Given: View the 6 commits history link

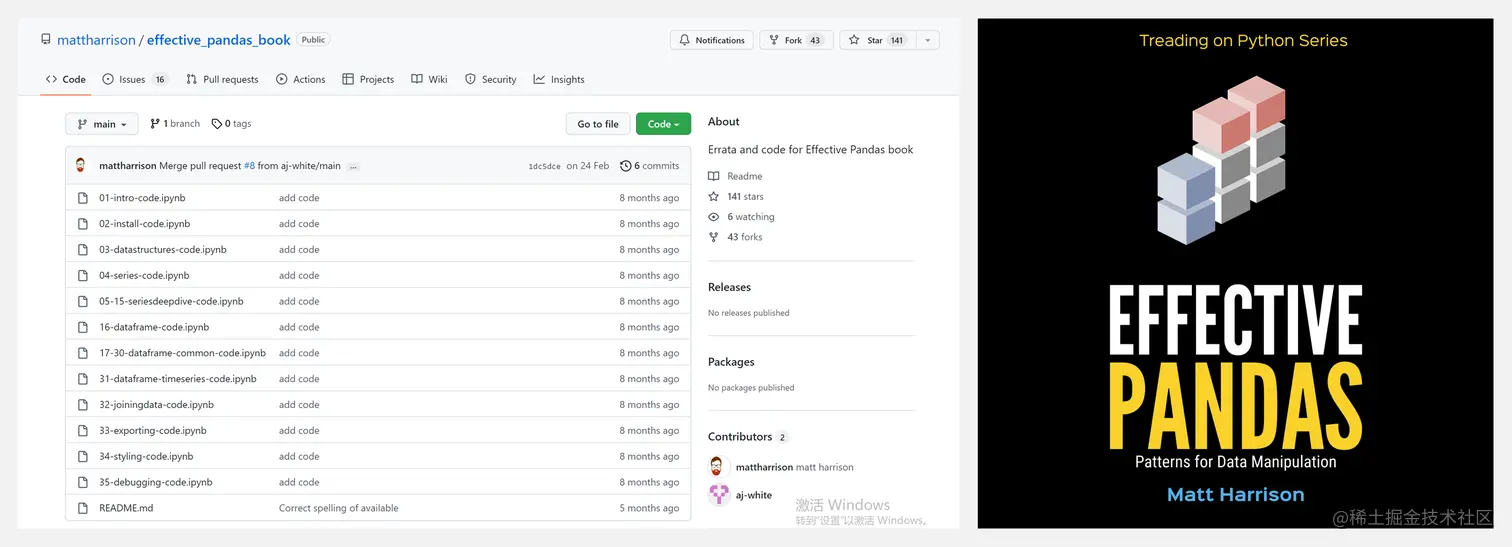Looking at the screenshot, I should [649, 166].
